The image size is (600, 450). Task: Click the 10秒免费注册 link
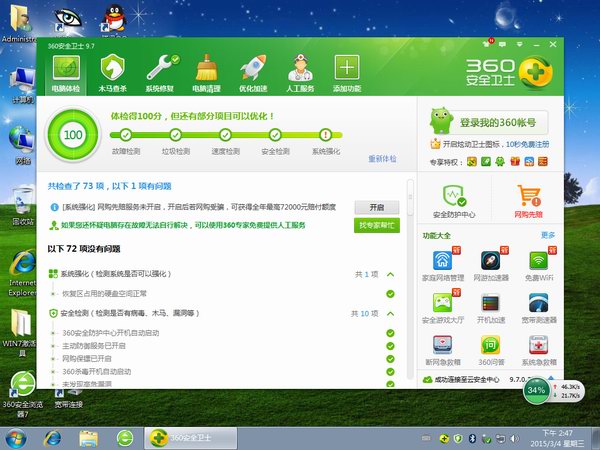[527, 144]
